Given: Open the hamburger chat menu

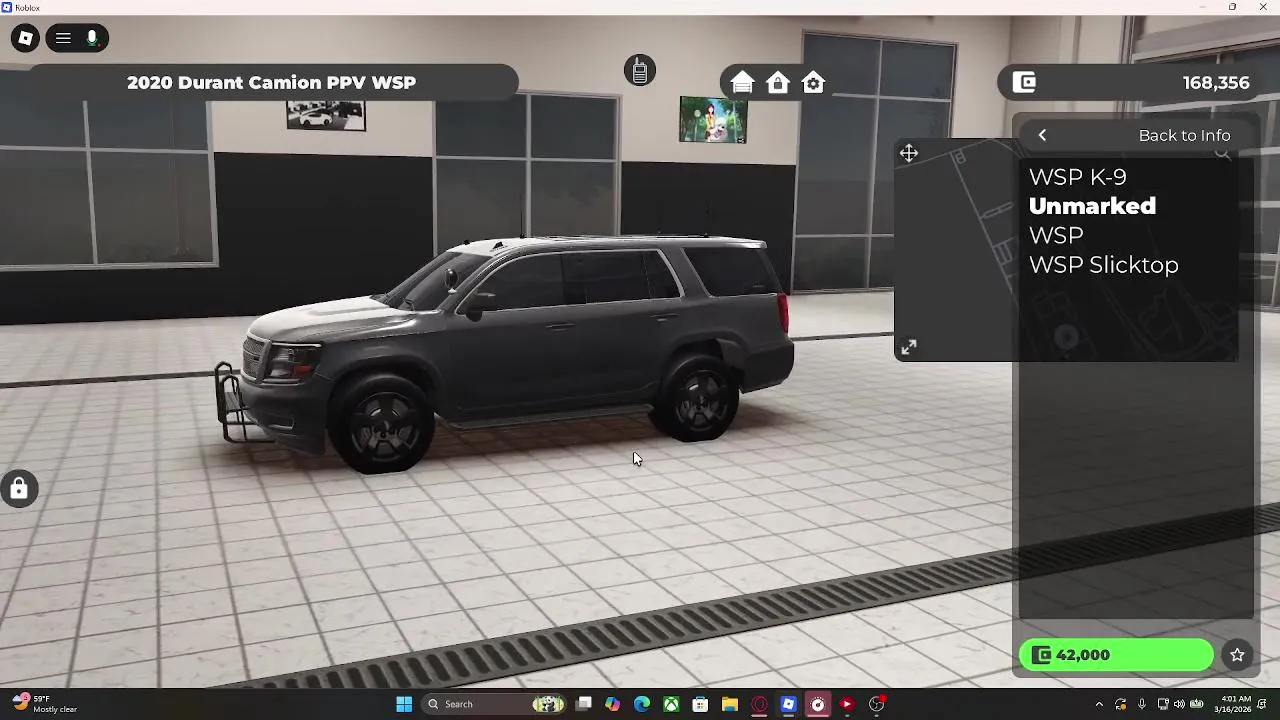Looking at the screenshot, I should coord(63,39).
